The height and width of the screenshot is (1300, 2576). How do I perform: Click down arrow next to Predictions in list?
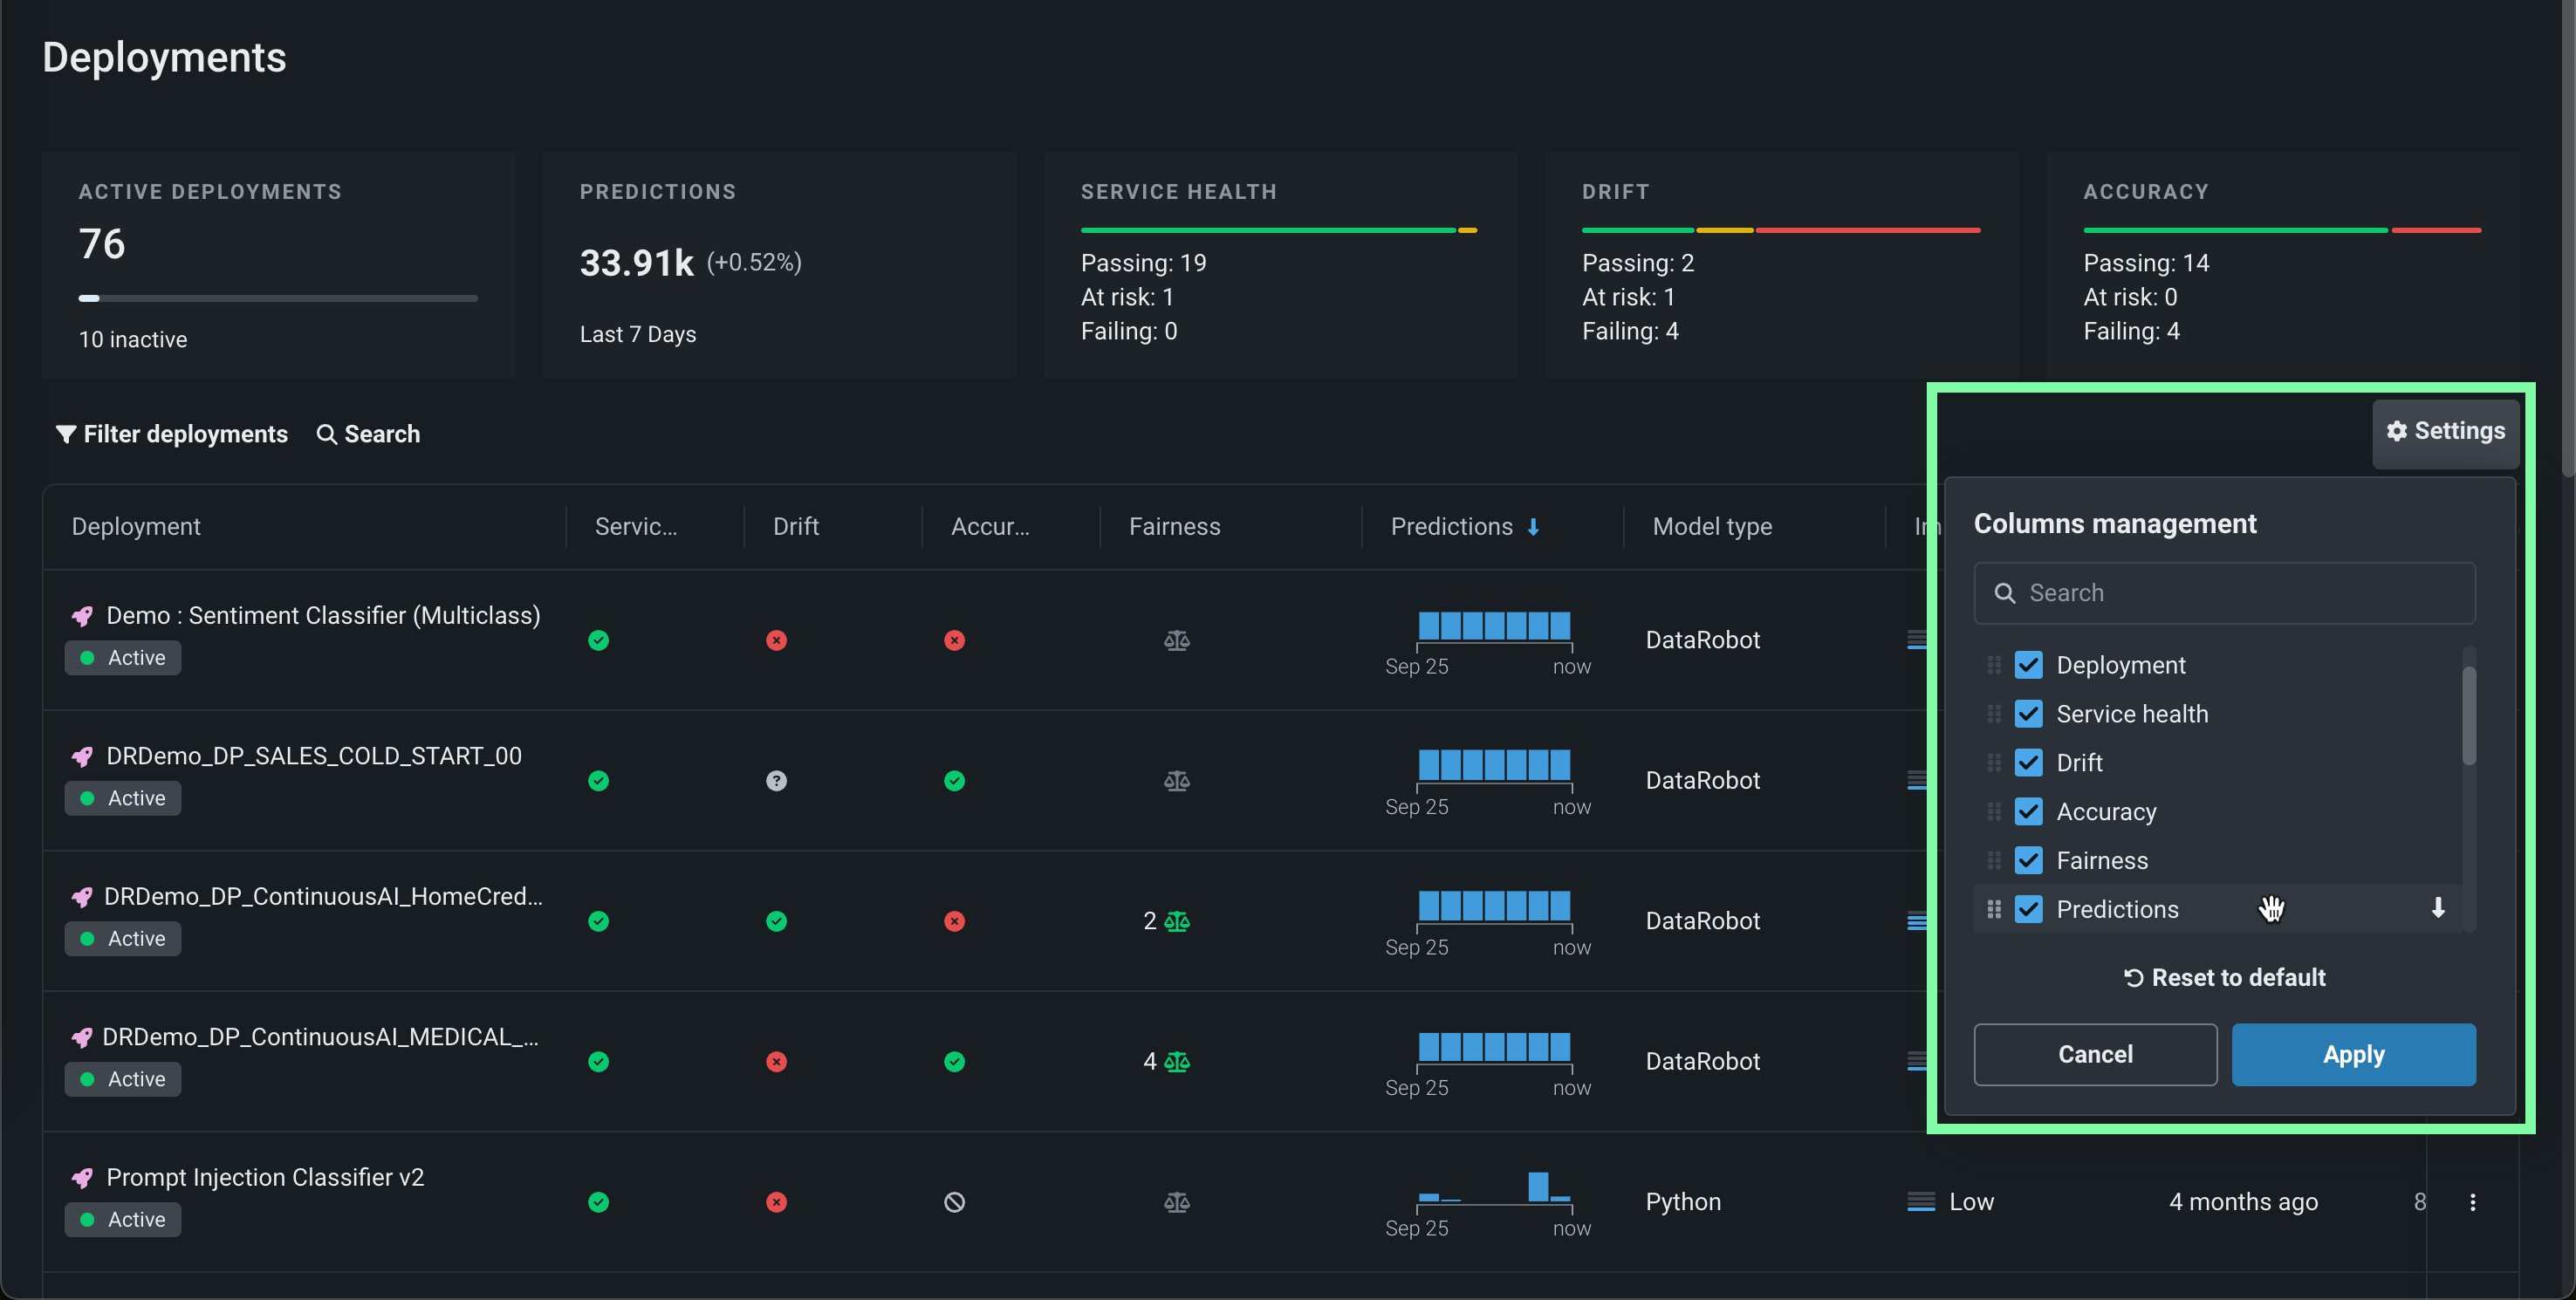tap(2438, 908)
